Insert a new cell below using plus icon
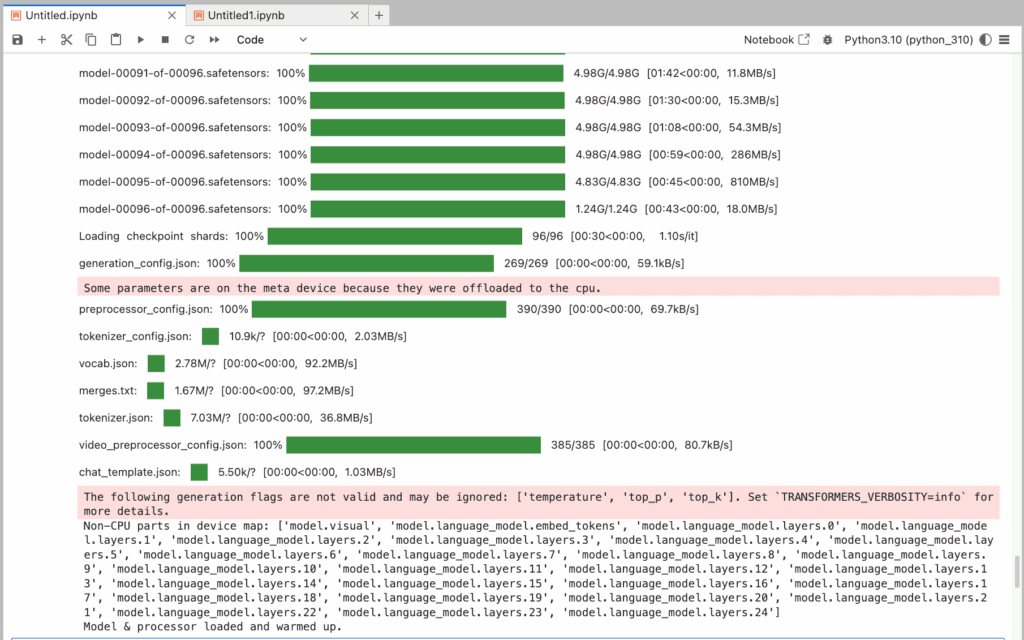 point(41,40)
